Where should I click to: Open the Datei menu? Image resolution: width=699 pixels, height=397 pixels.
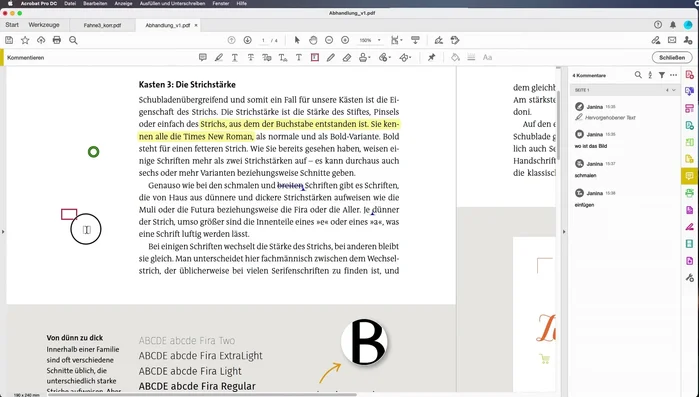pyautogui.click(x=70, y=3)
